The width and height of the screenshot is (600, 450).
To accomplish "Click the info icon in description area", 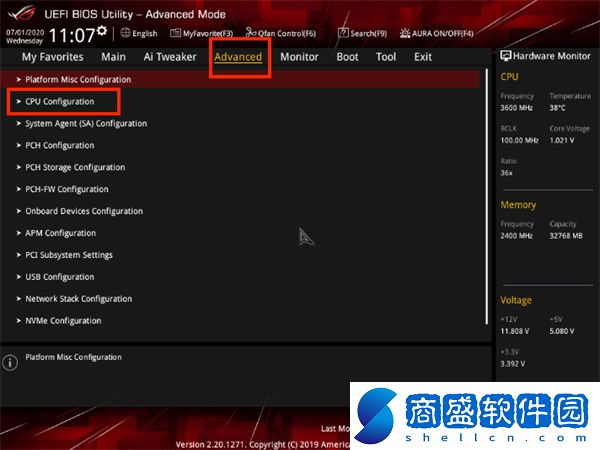I will tap(10, 362).
